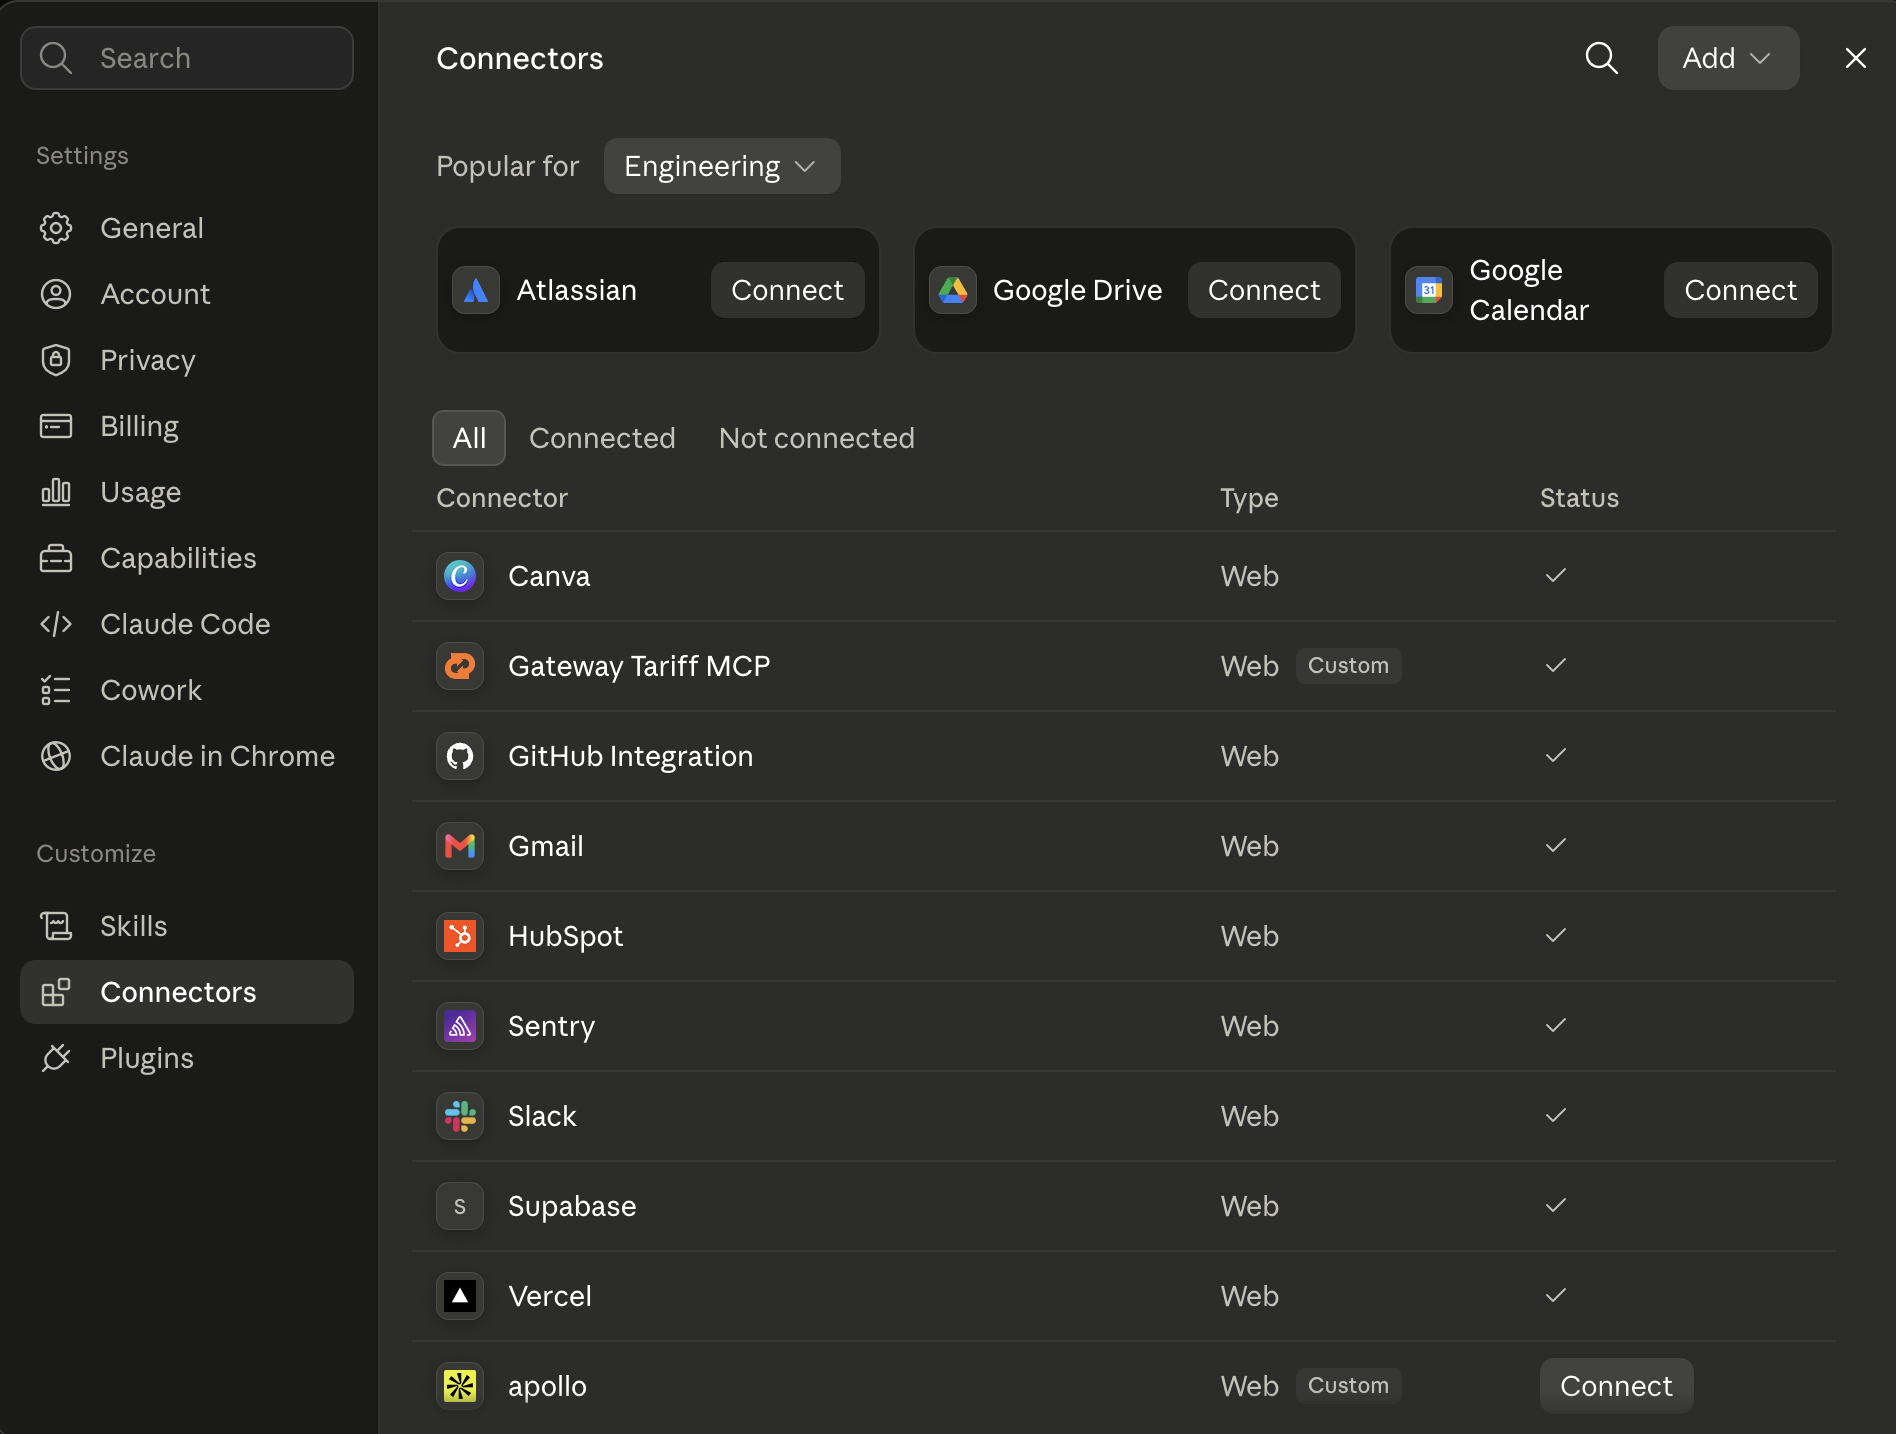Open the Add dropdown button

[x=1728, y=58]
